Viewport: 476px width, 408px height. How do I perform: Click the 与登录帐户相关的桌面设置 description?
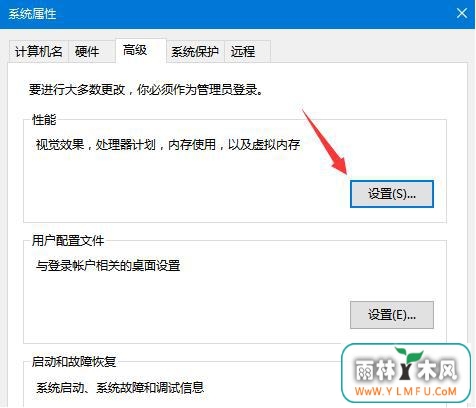pos(108,266)
